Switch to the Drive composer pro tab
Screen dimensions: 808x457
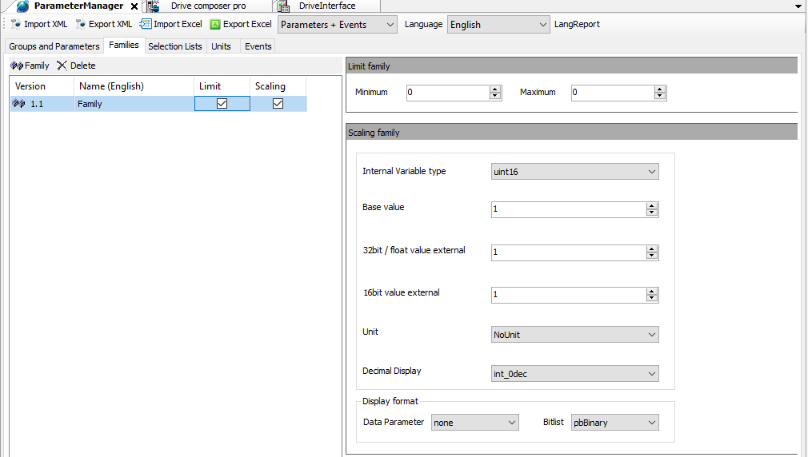point(208,6)
